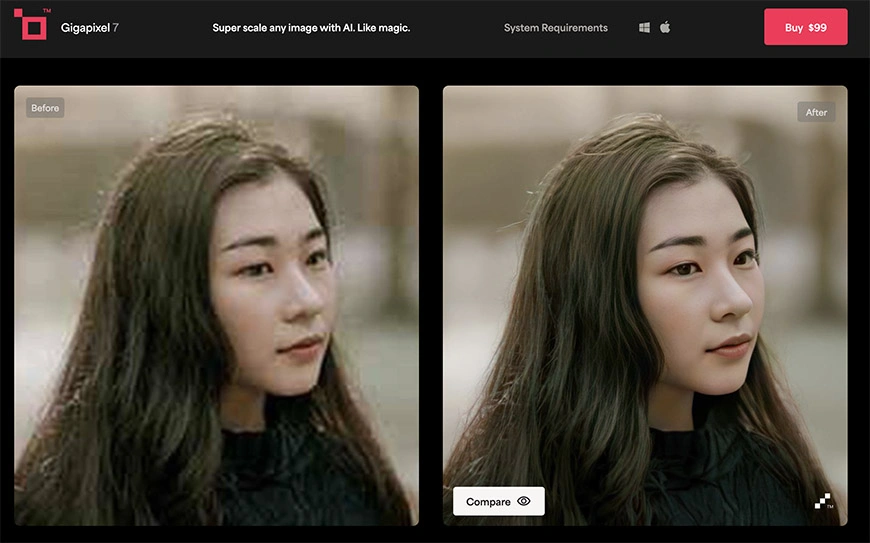Image resolution: width=870 pixels, height=543 pixels.
Task: Click the 'Super scale any image with AI' tagline
Action: pyautogui.click(x=311, y=28)
